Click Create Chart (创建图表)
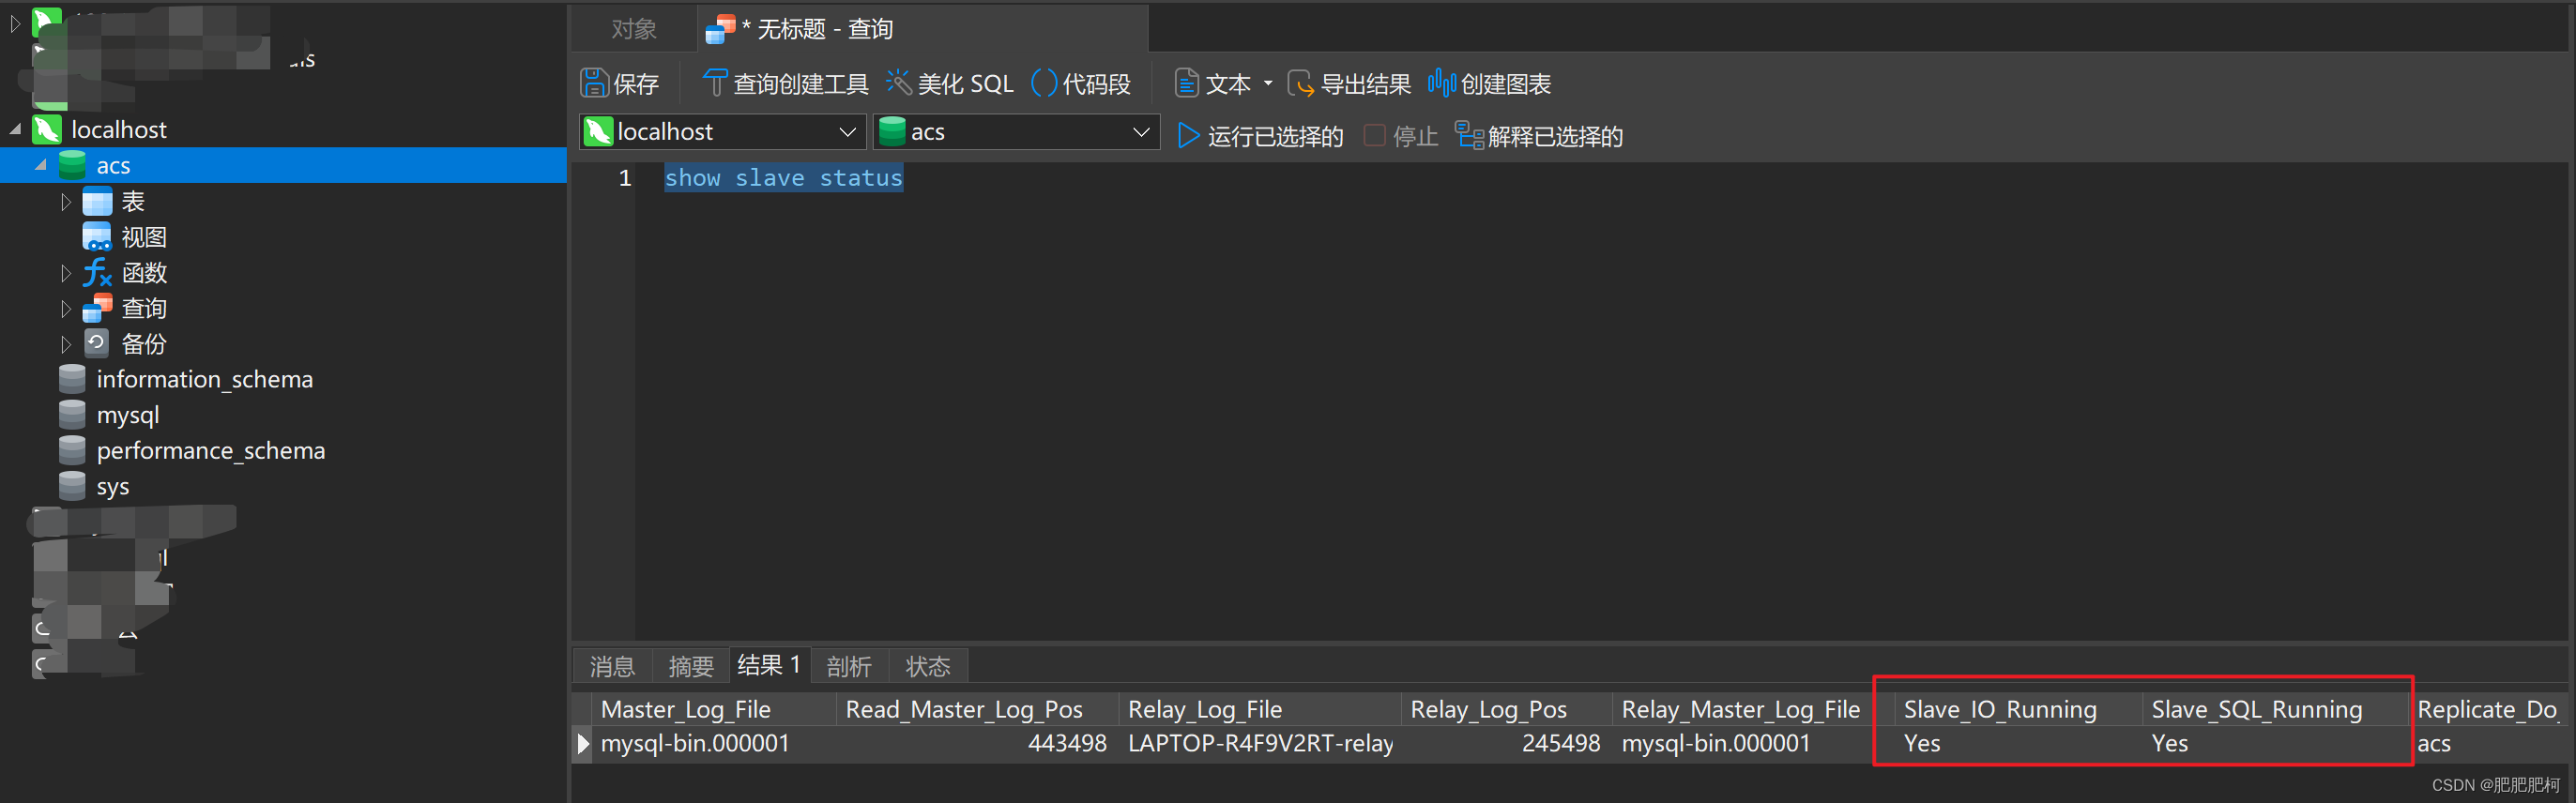The image size is (2576, 803). tap(1489, 84)
